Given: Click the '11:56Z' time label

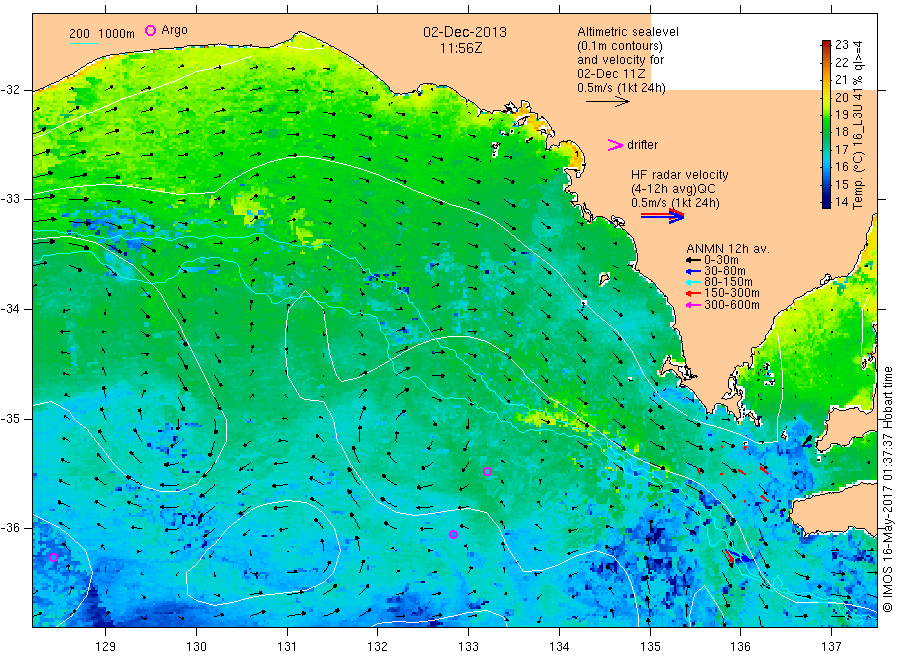Looking at the screenshot, I should [461, 48].
